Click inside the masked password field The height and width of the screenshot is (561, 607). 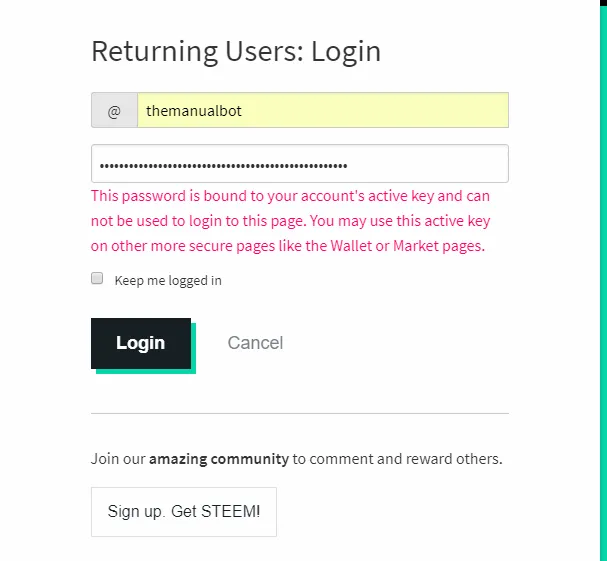click(300, 164)
